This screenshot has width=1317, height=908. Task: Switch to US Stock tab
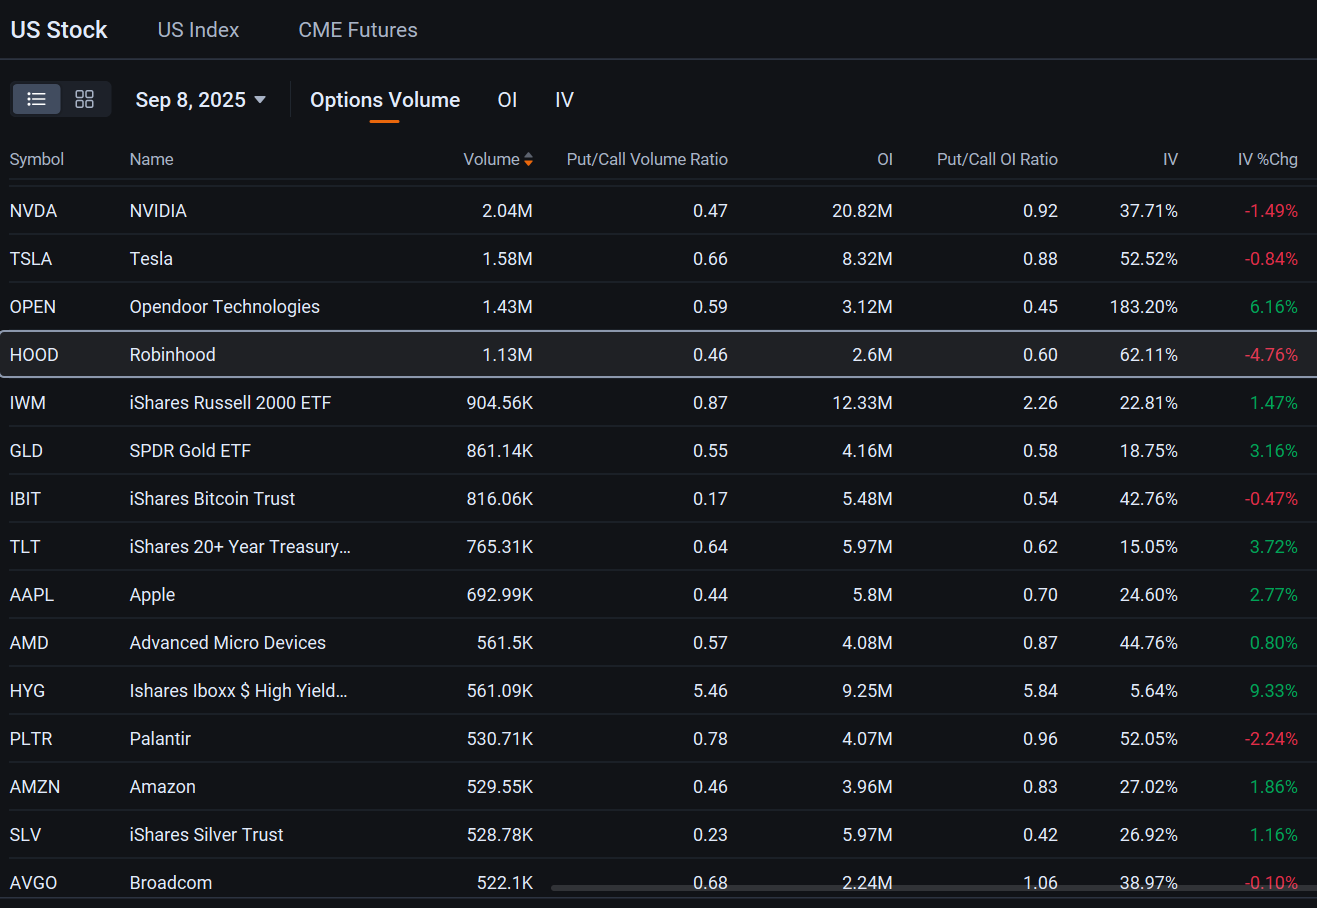click(x=59, y=30)
